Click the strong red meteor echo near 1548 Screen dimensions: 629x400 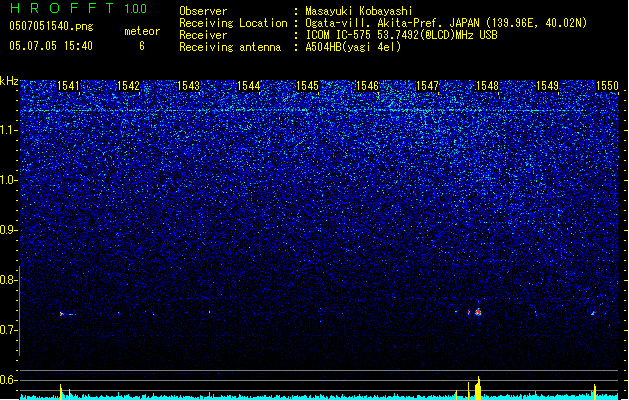pos(478,312)
